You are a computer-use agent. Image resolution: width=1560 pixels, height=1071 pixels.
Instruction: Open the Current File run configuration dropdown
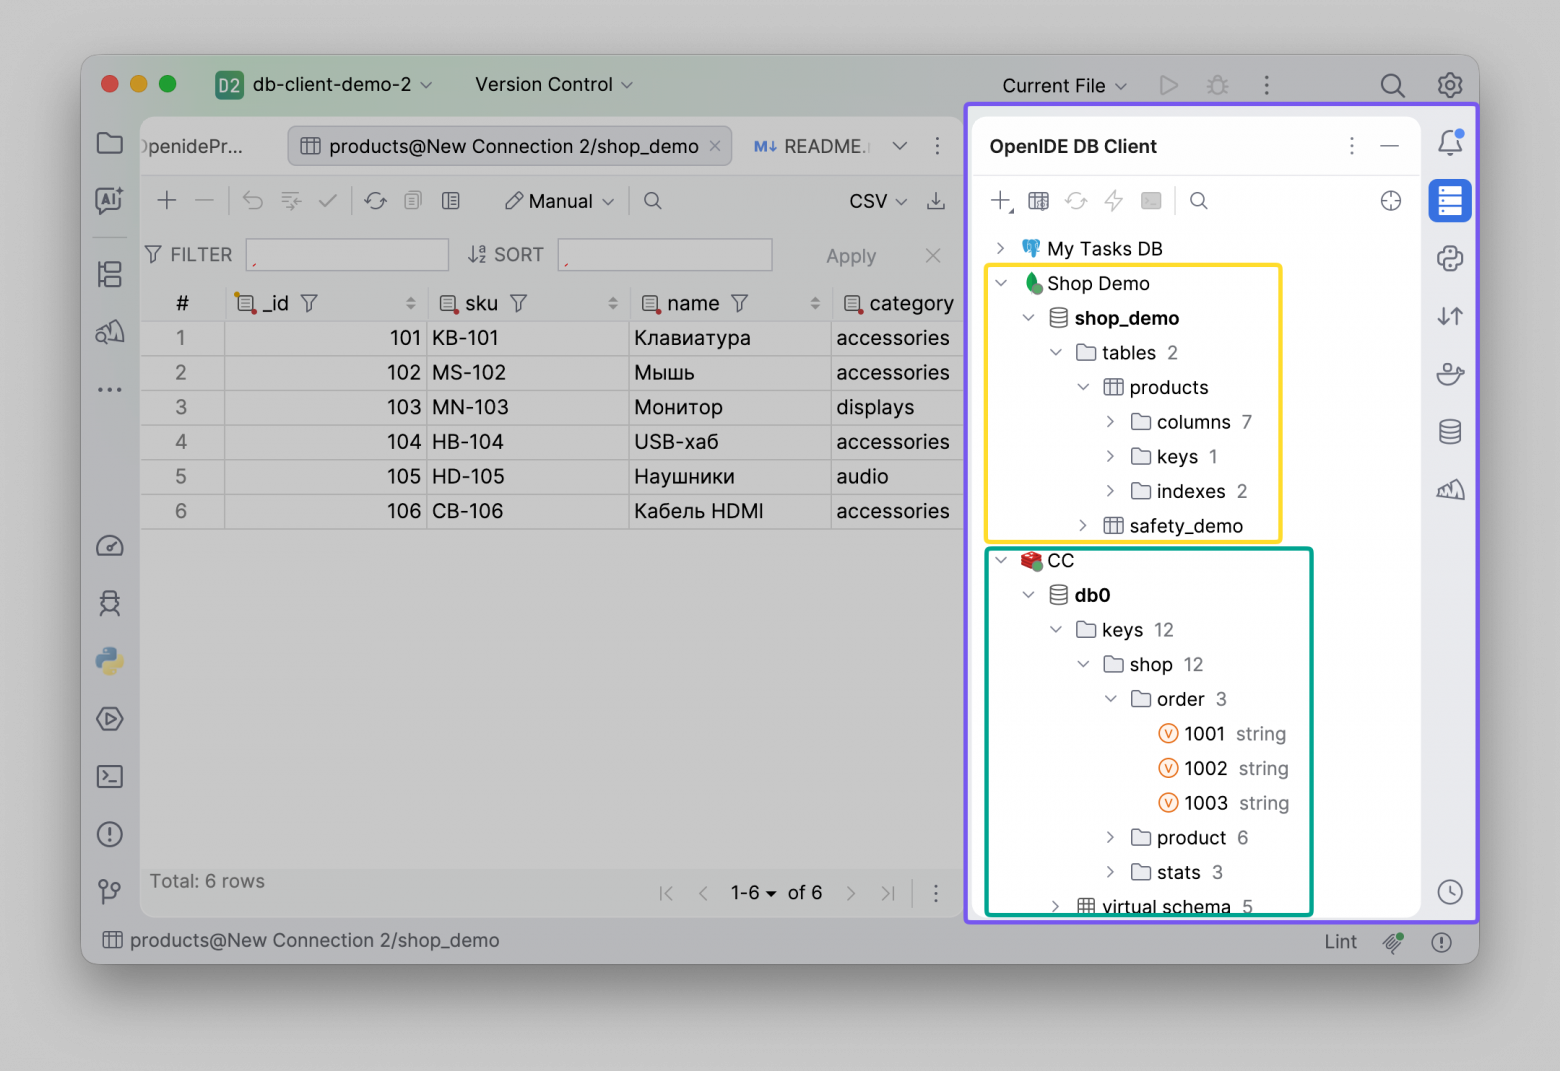coord(1065,86)
